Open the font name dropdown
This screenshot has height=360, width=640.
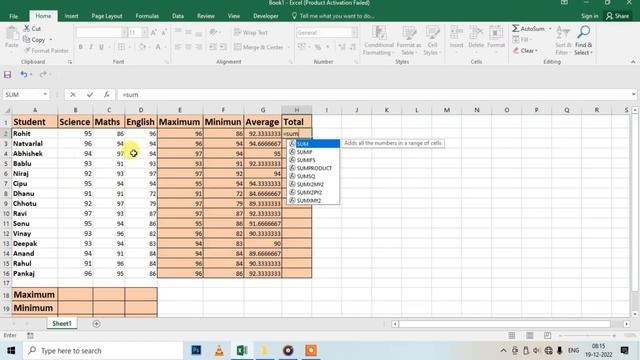click(124, 32)
